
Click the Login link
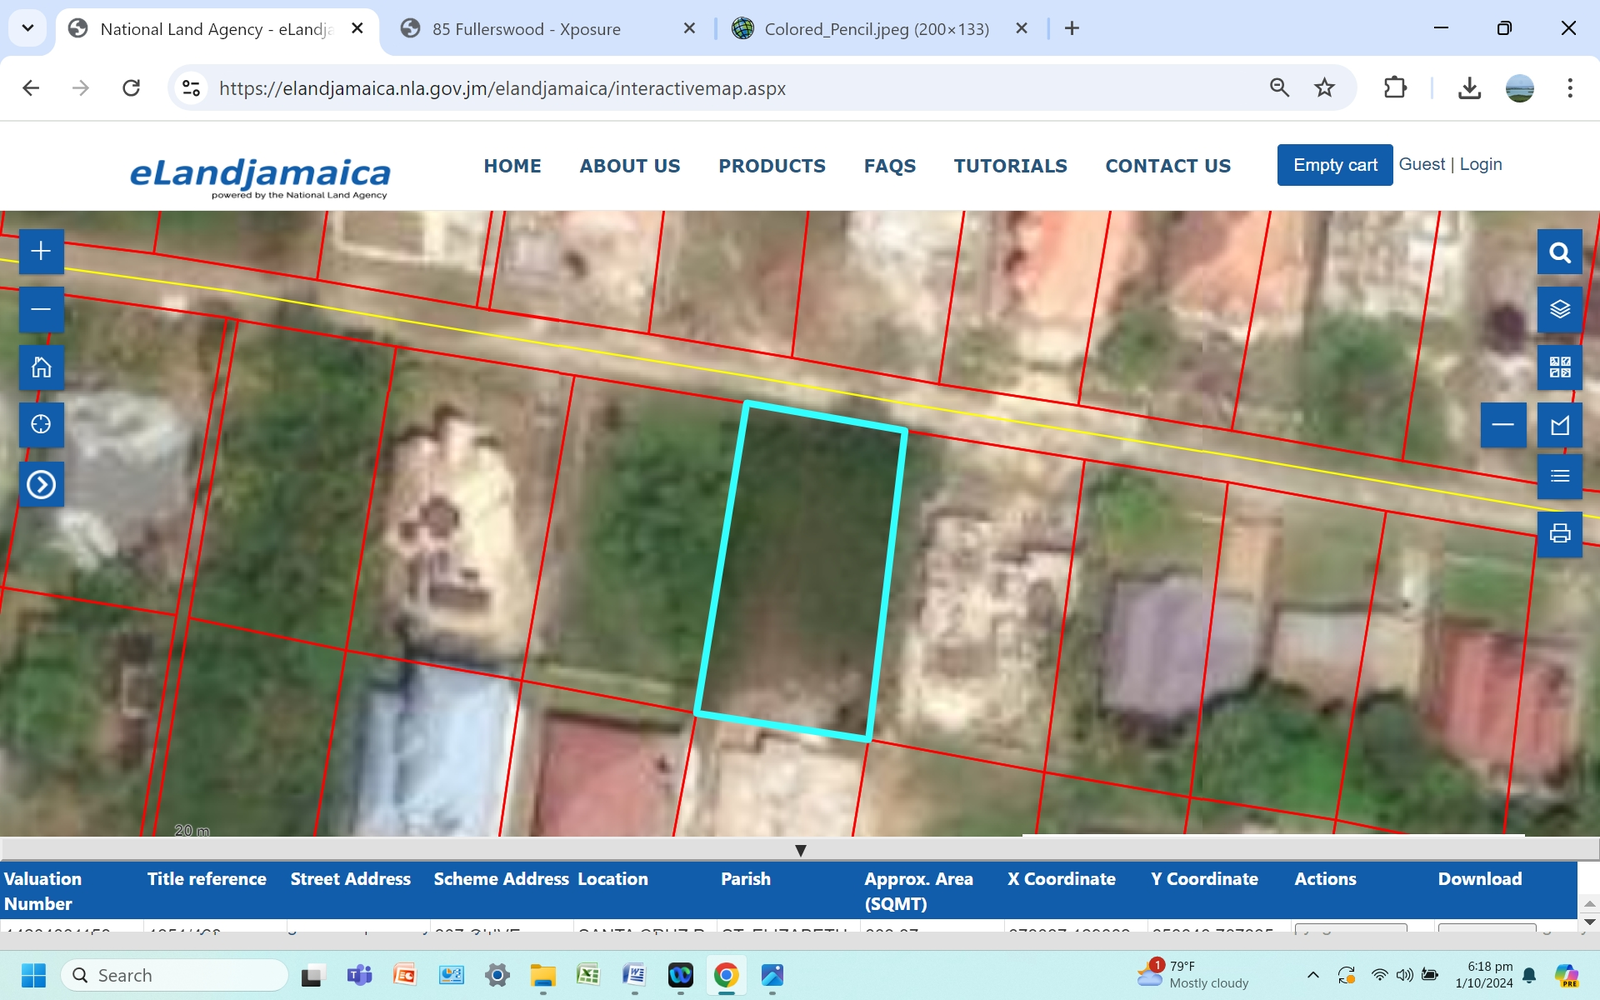(x=1480, y=164)
